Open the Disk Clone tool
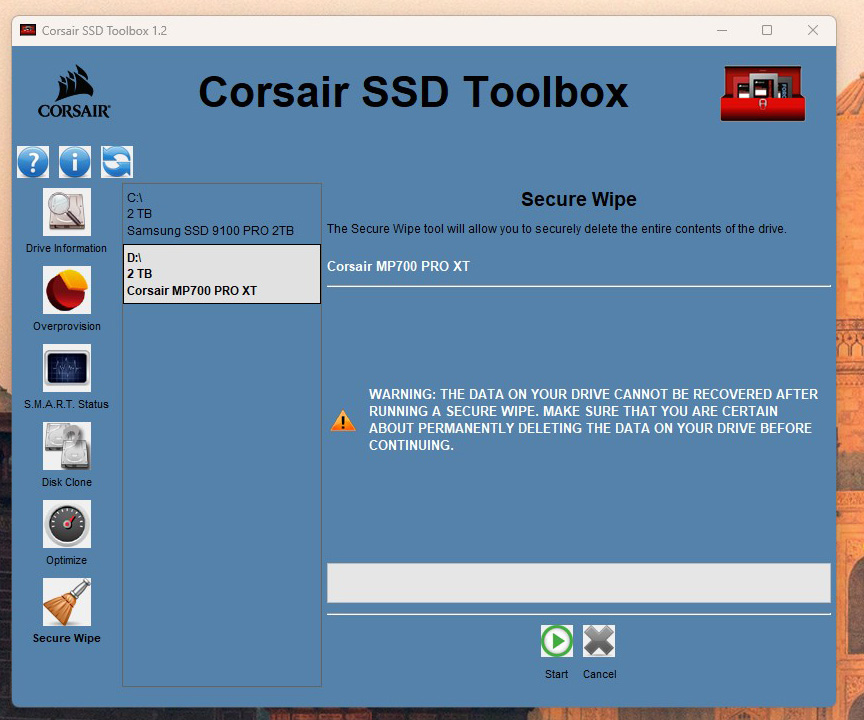The image size is (864, 720). 67,447
